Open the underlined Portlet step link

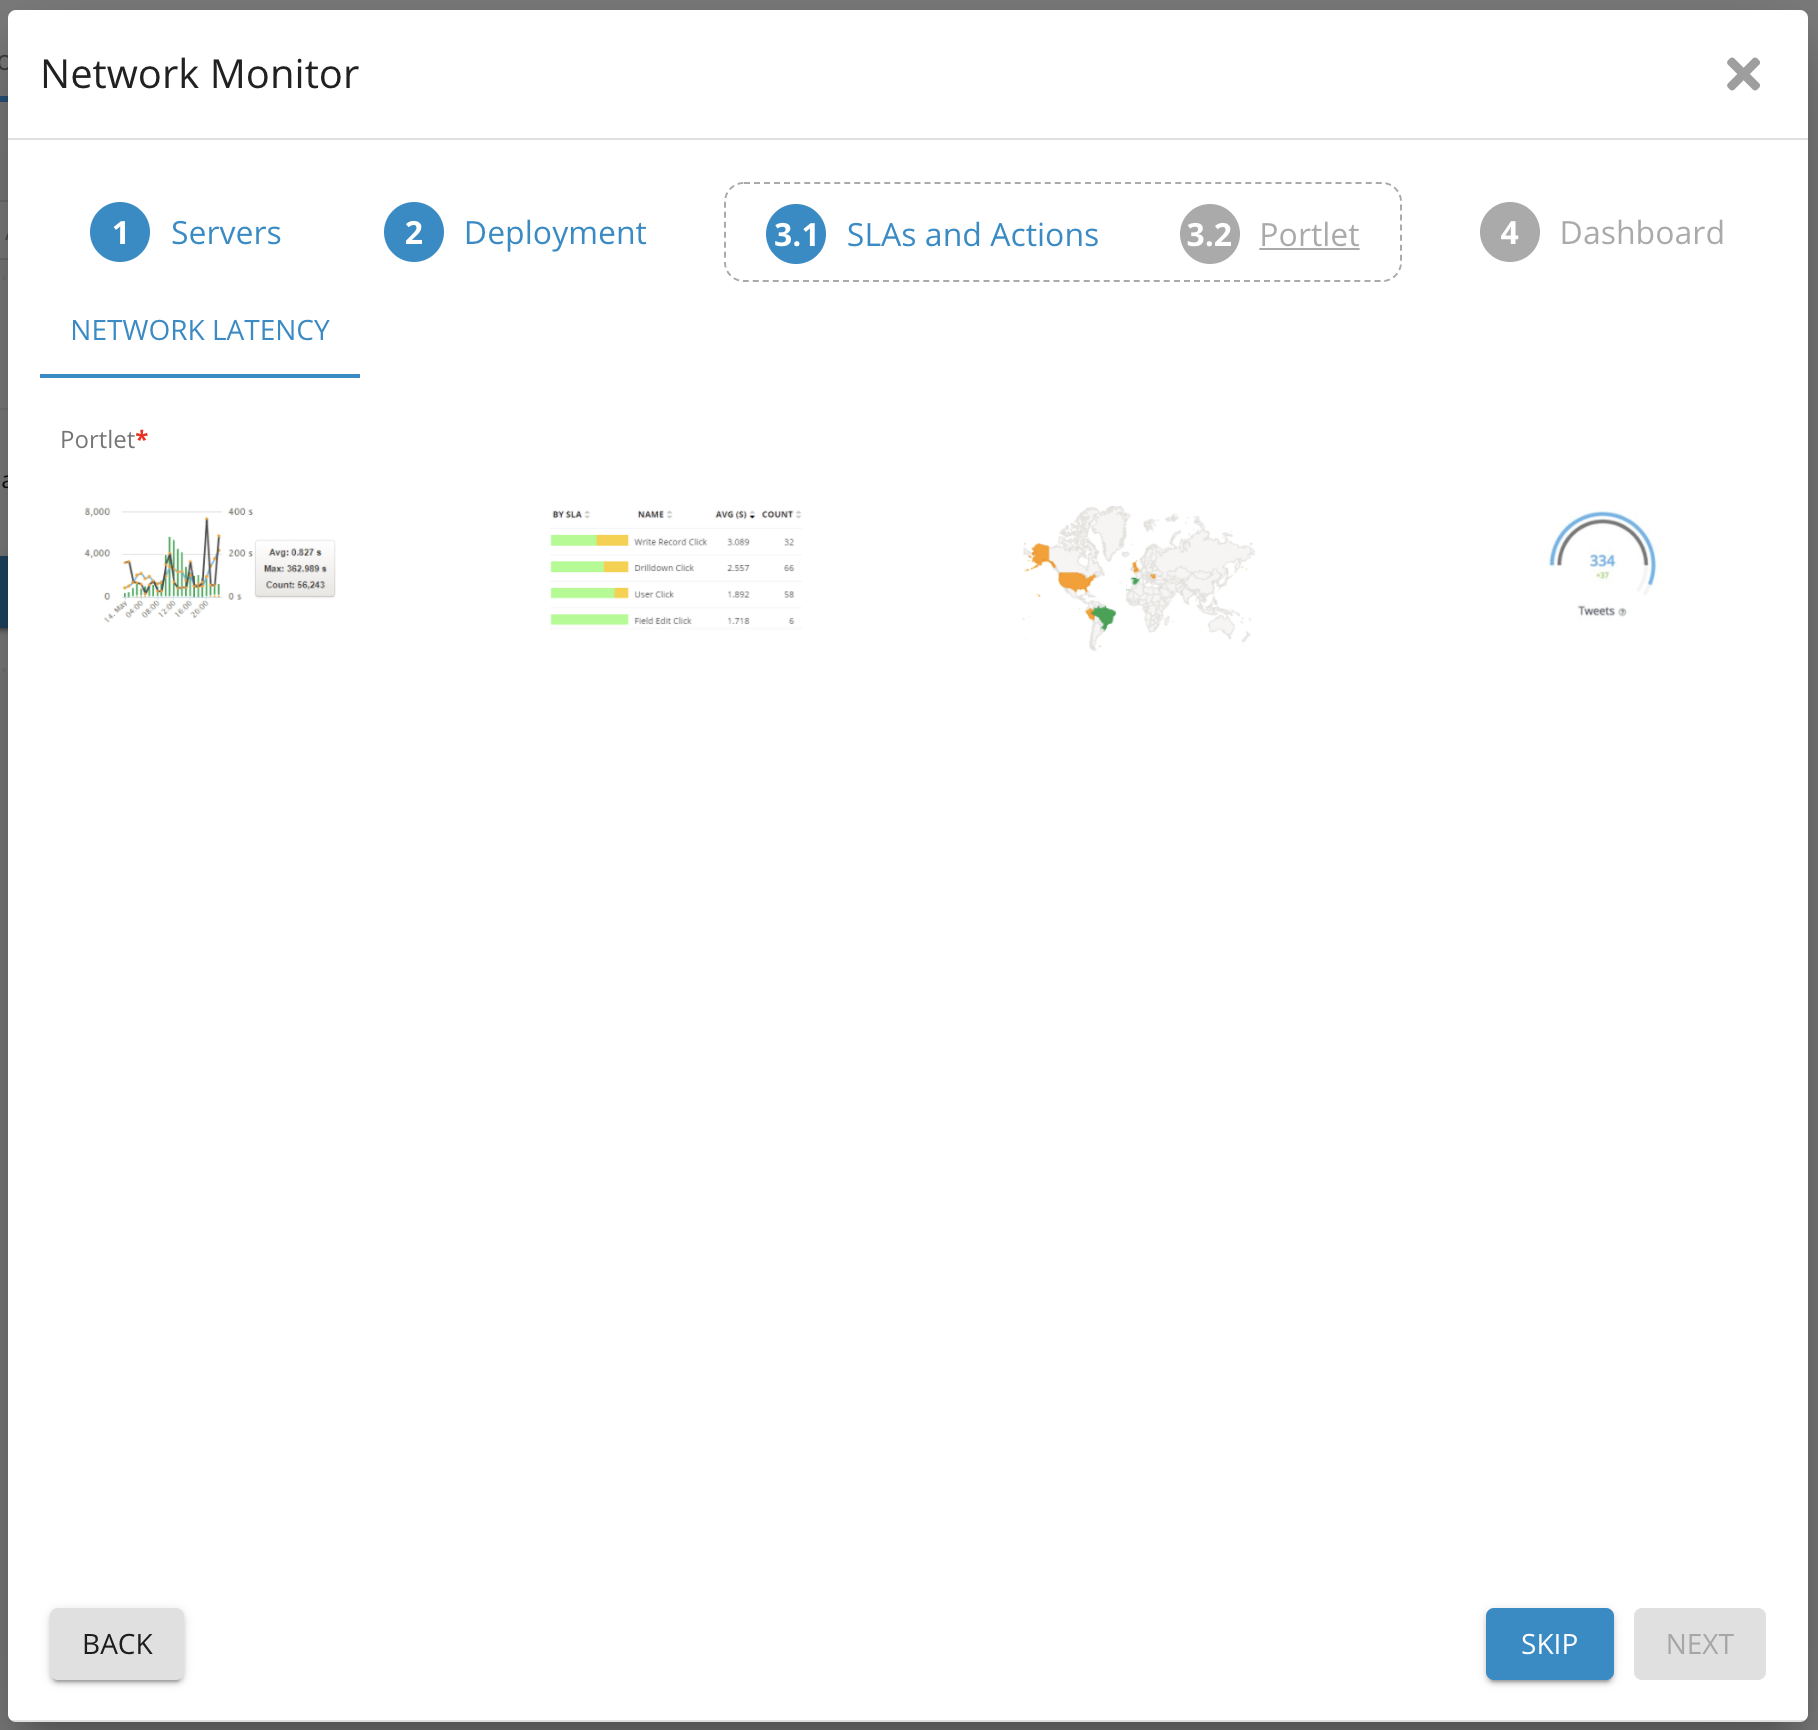(1309, 235)
